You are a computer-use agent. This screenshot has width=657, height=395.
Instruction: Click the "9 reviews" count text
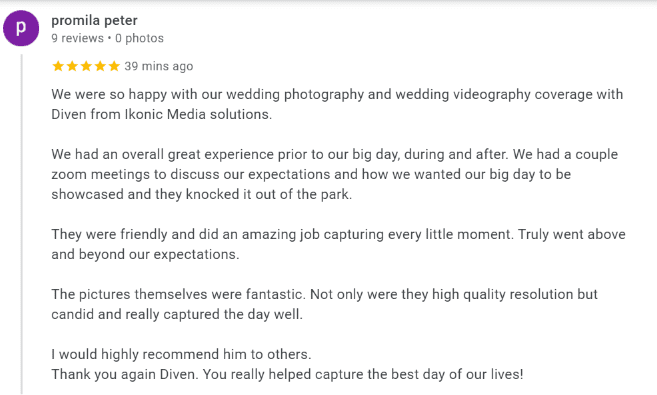(78, 38)
